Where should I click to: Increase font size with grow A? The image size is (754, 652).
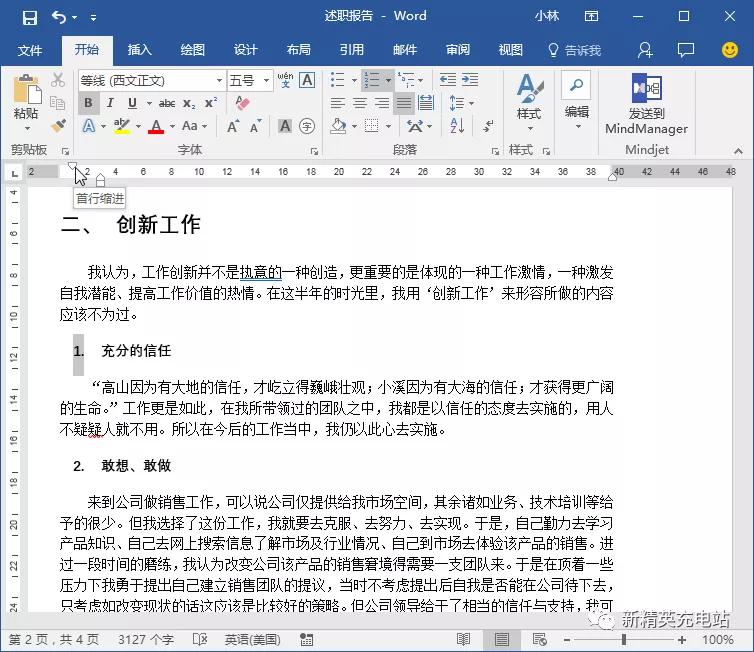(x=233, y=126)
